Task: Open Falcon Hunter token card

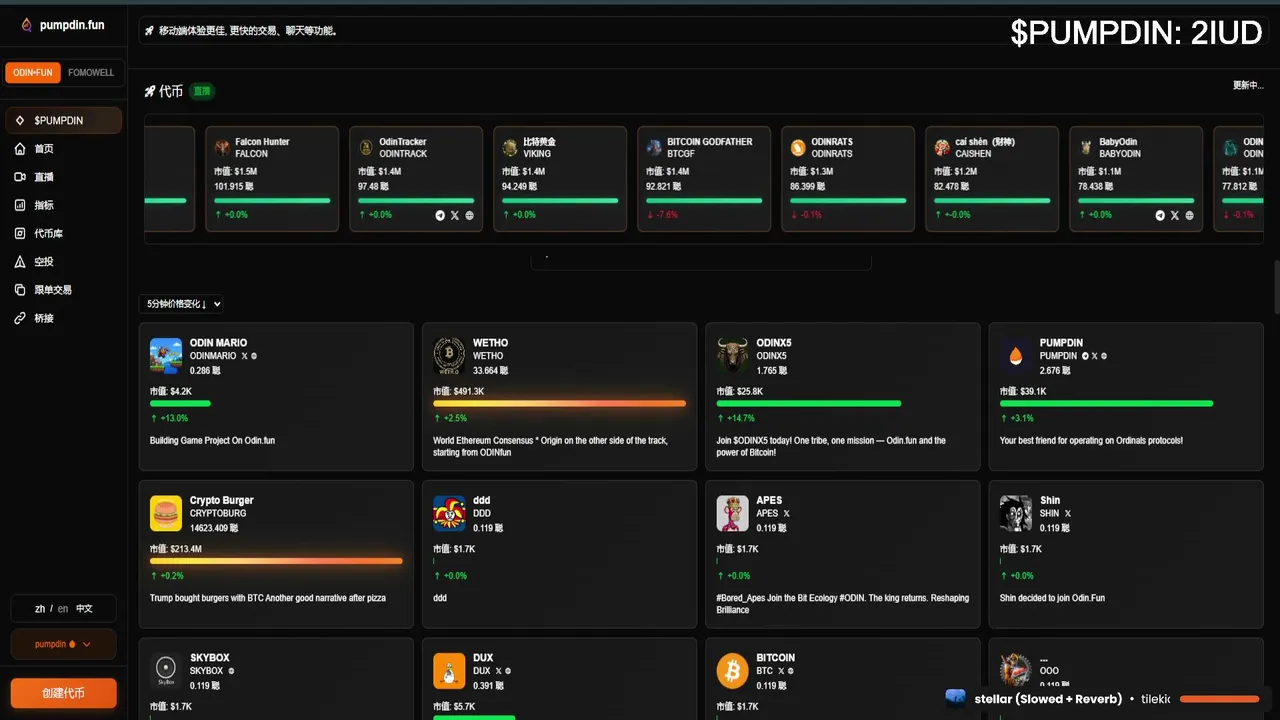Action: pos(272,179)
